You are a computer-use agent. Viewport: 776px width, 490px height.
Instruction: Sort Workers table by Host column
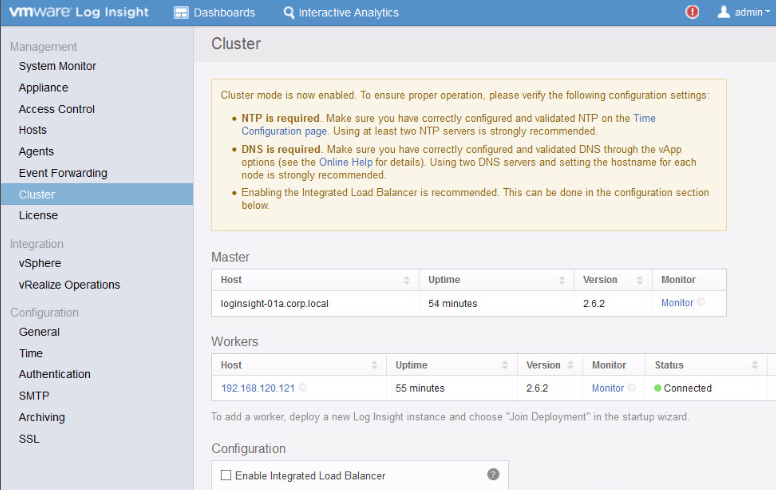point(299,365)
